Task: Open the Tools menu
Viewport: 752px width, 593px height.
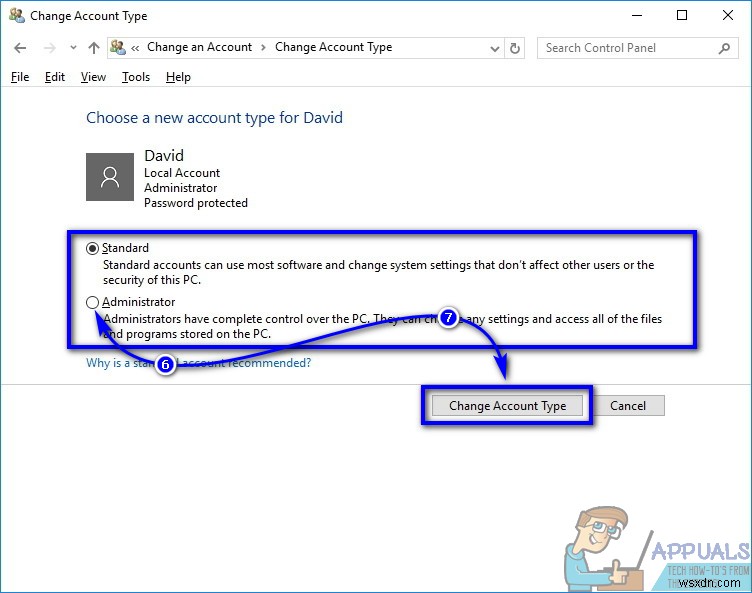Action: click(x=136, y=77)
